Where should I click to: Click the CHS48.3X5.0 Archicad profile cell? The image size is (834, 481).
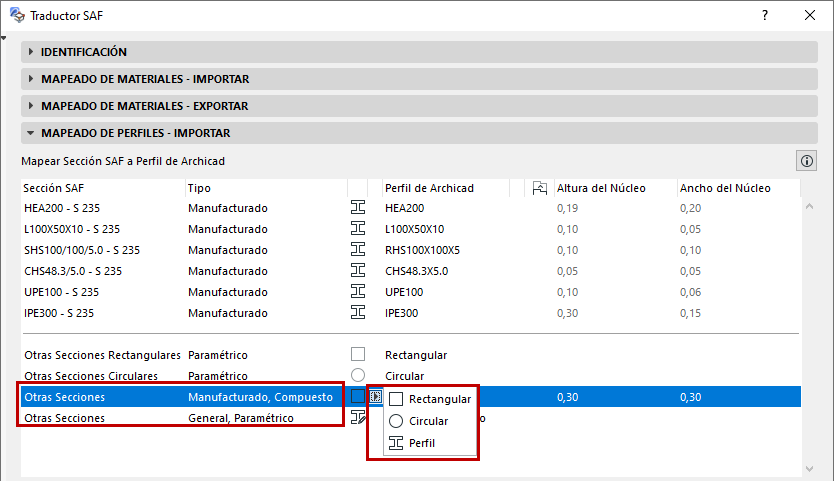(416, 271)
